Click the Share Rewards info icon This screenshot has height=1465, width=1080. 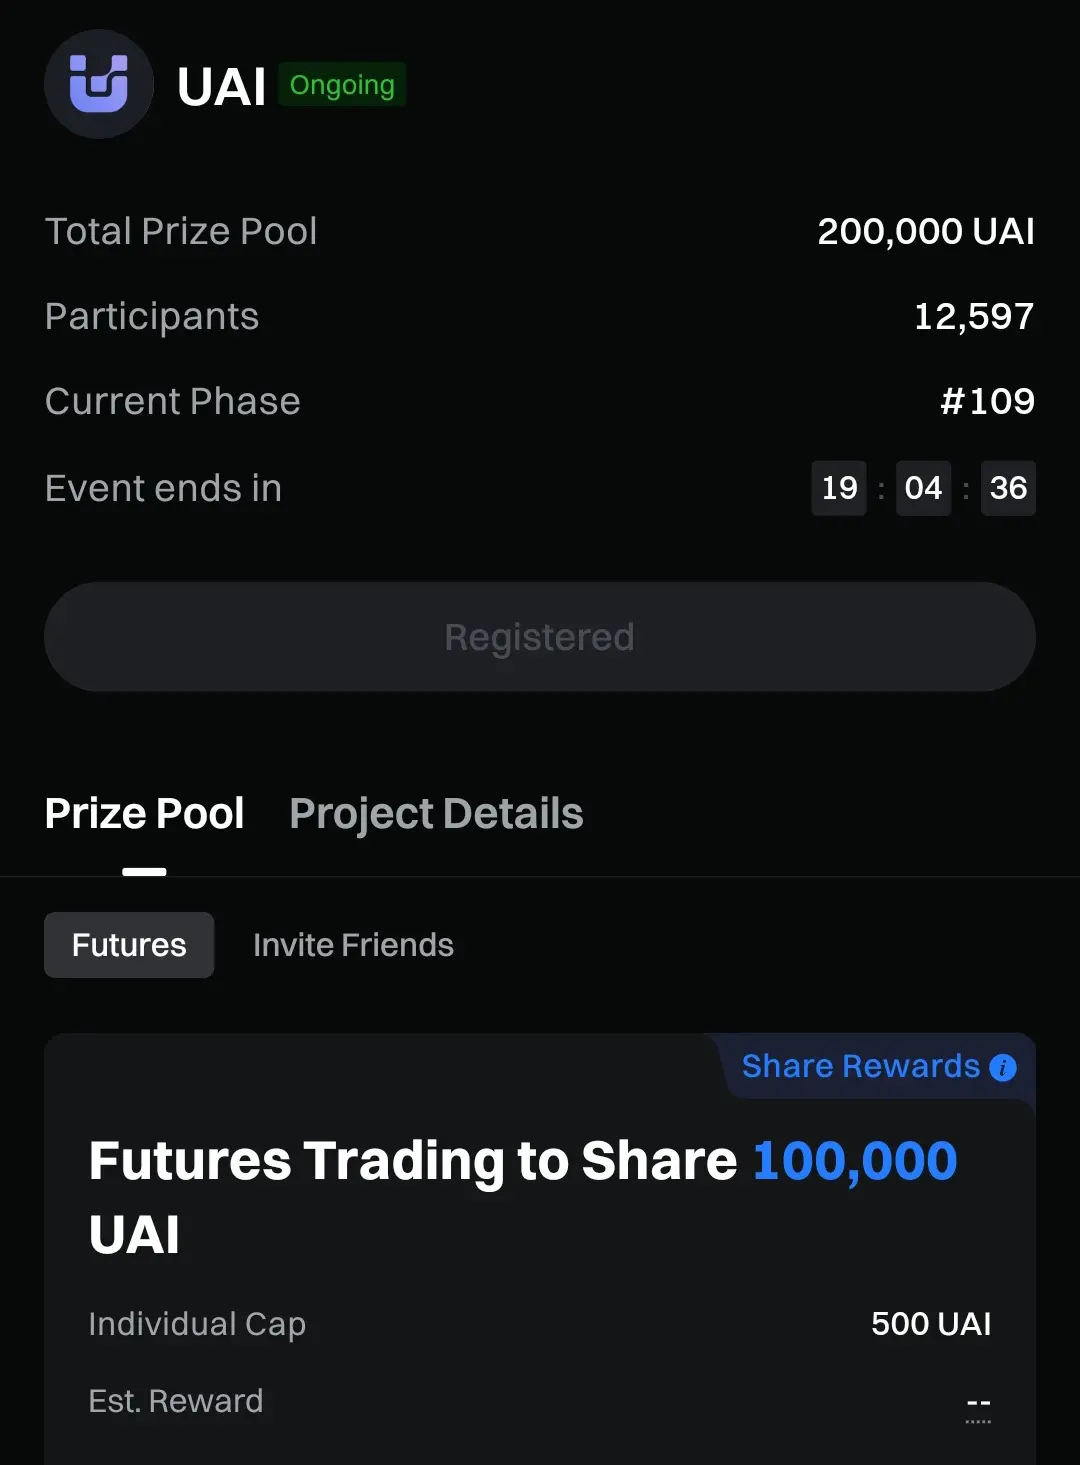tap(1002, 1068)
